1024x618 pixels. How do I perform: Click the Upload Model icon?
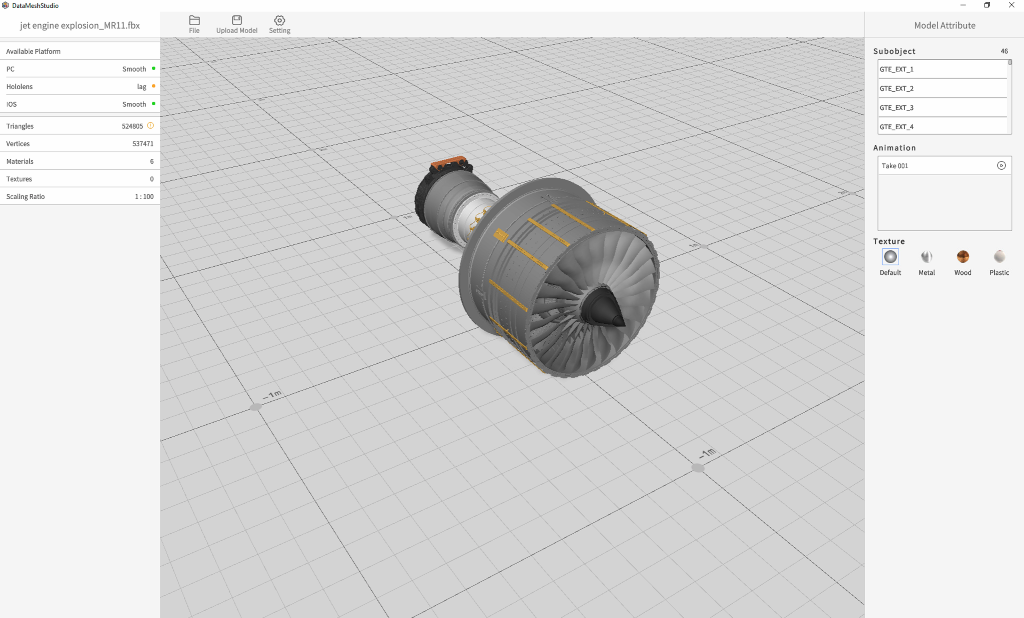pos(237,21)
